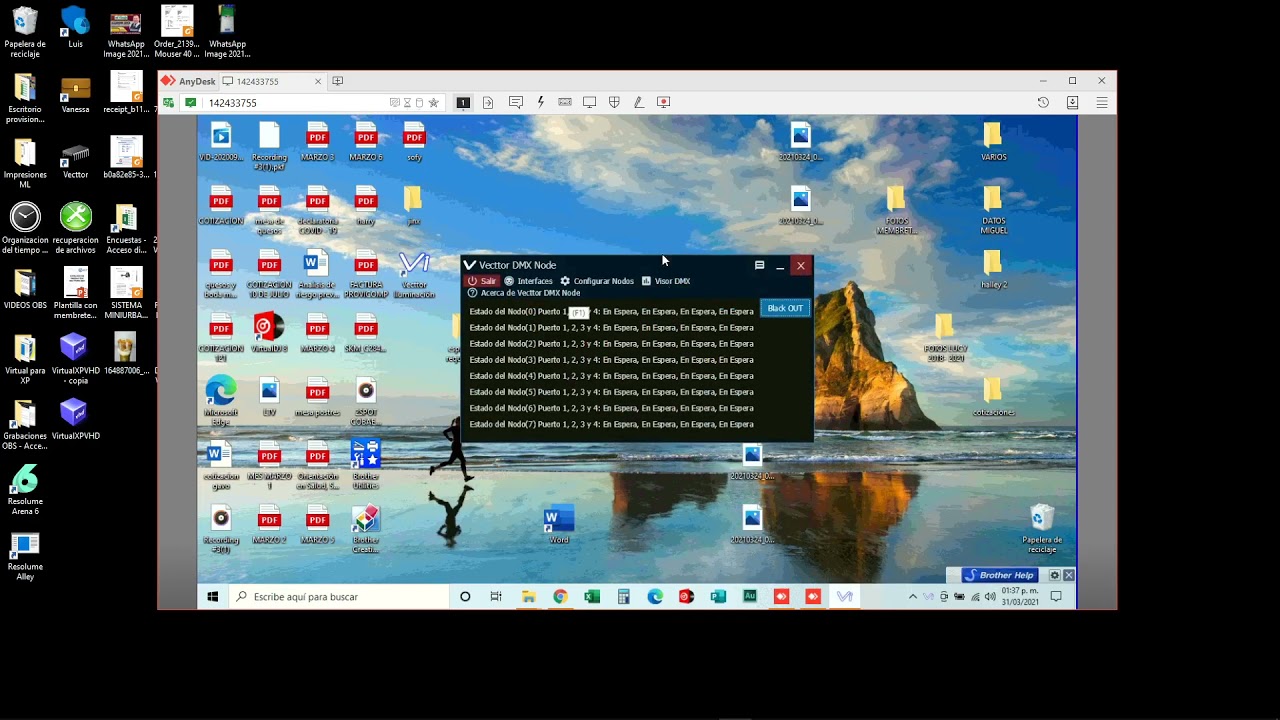The image size is (1280, 720).
Task: Select the Estado del Nodo(7) row
Action: point(611,424)
